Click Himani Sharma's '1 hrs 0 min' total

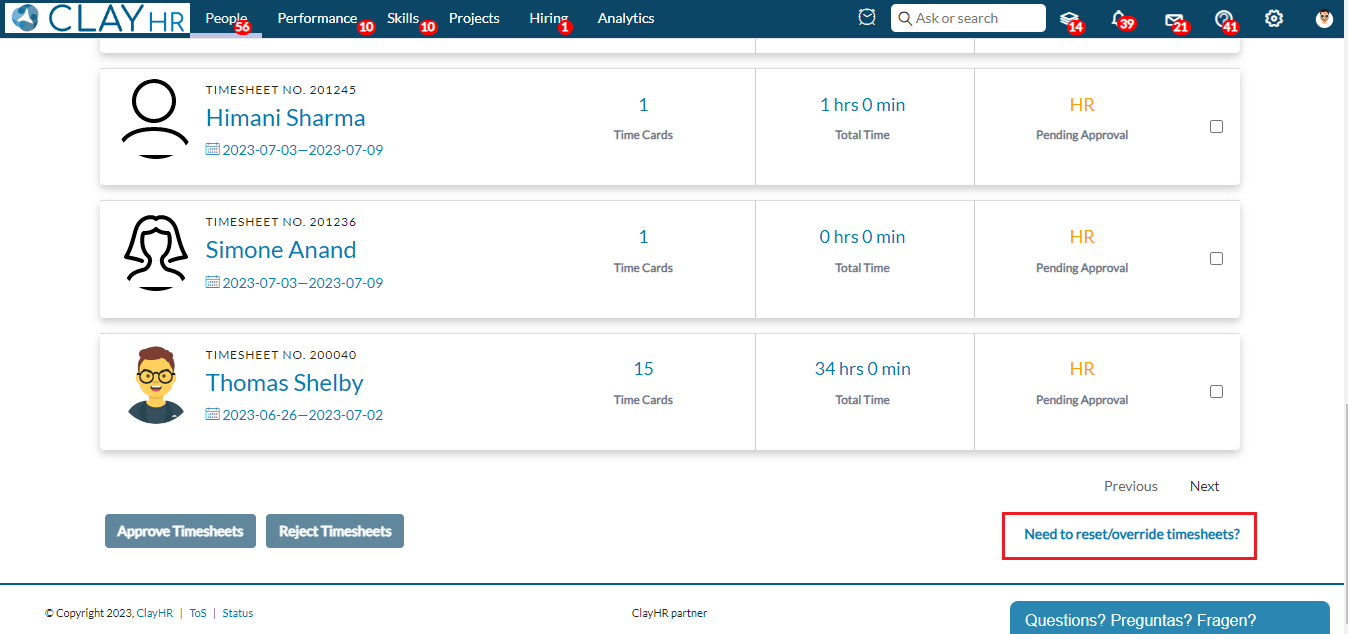[x=863, y=104]
